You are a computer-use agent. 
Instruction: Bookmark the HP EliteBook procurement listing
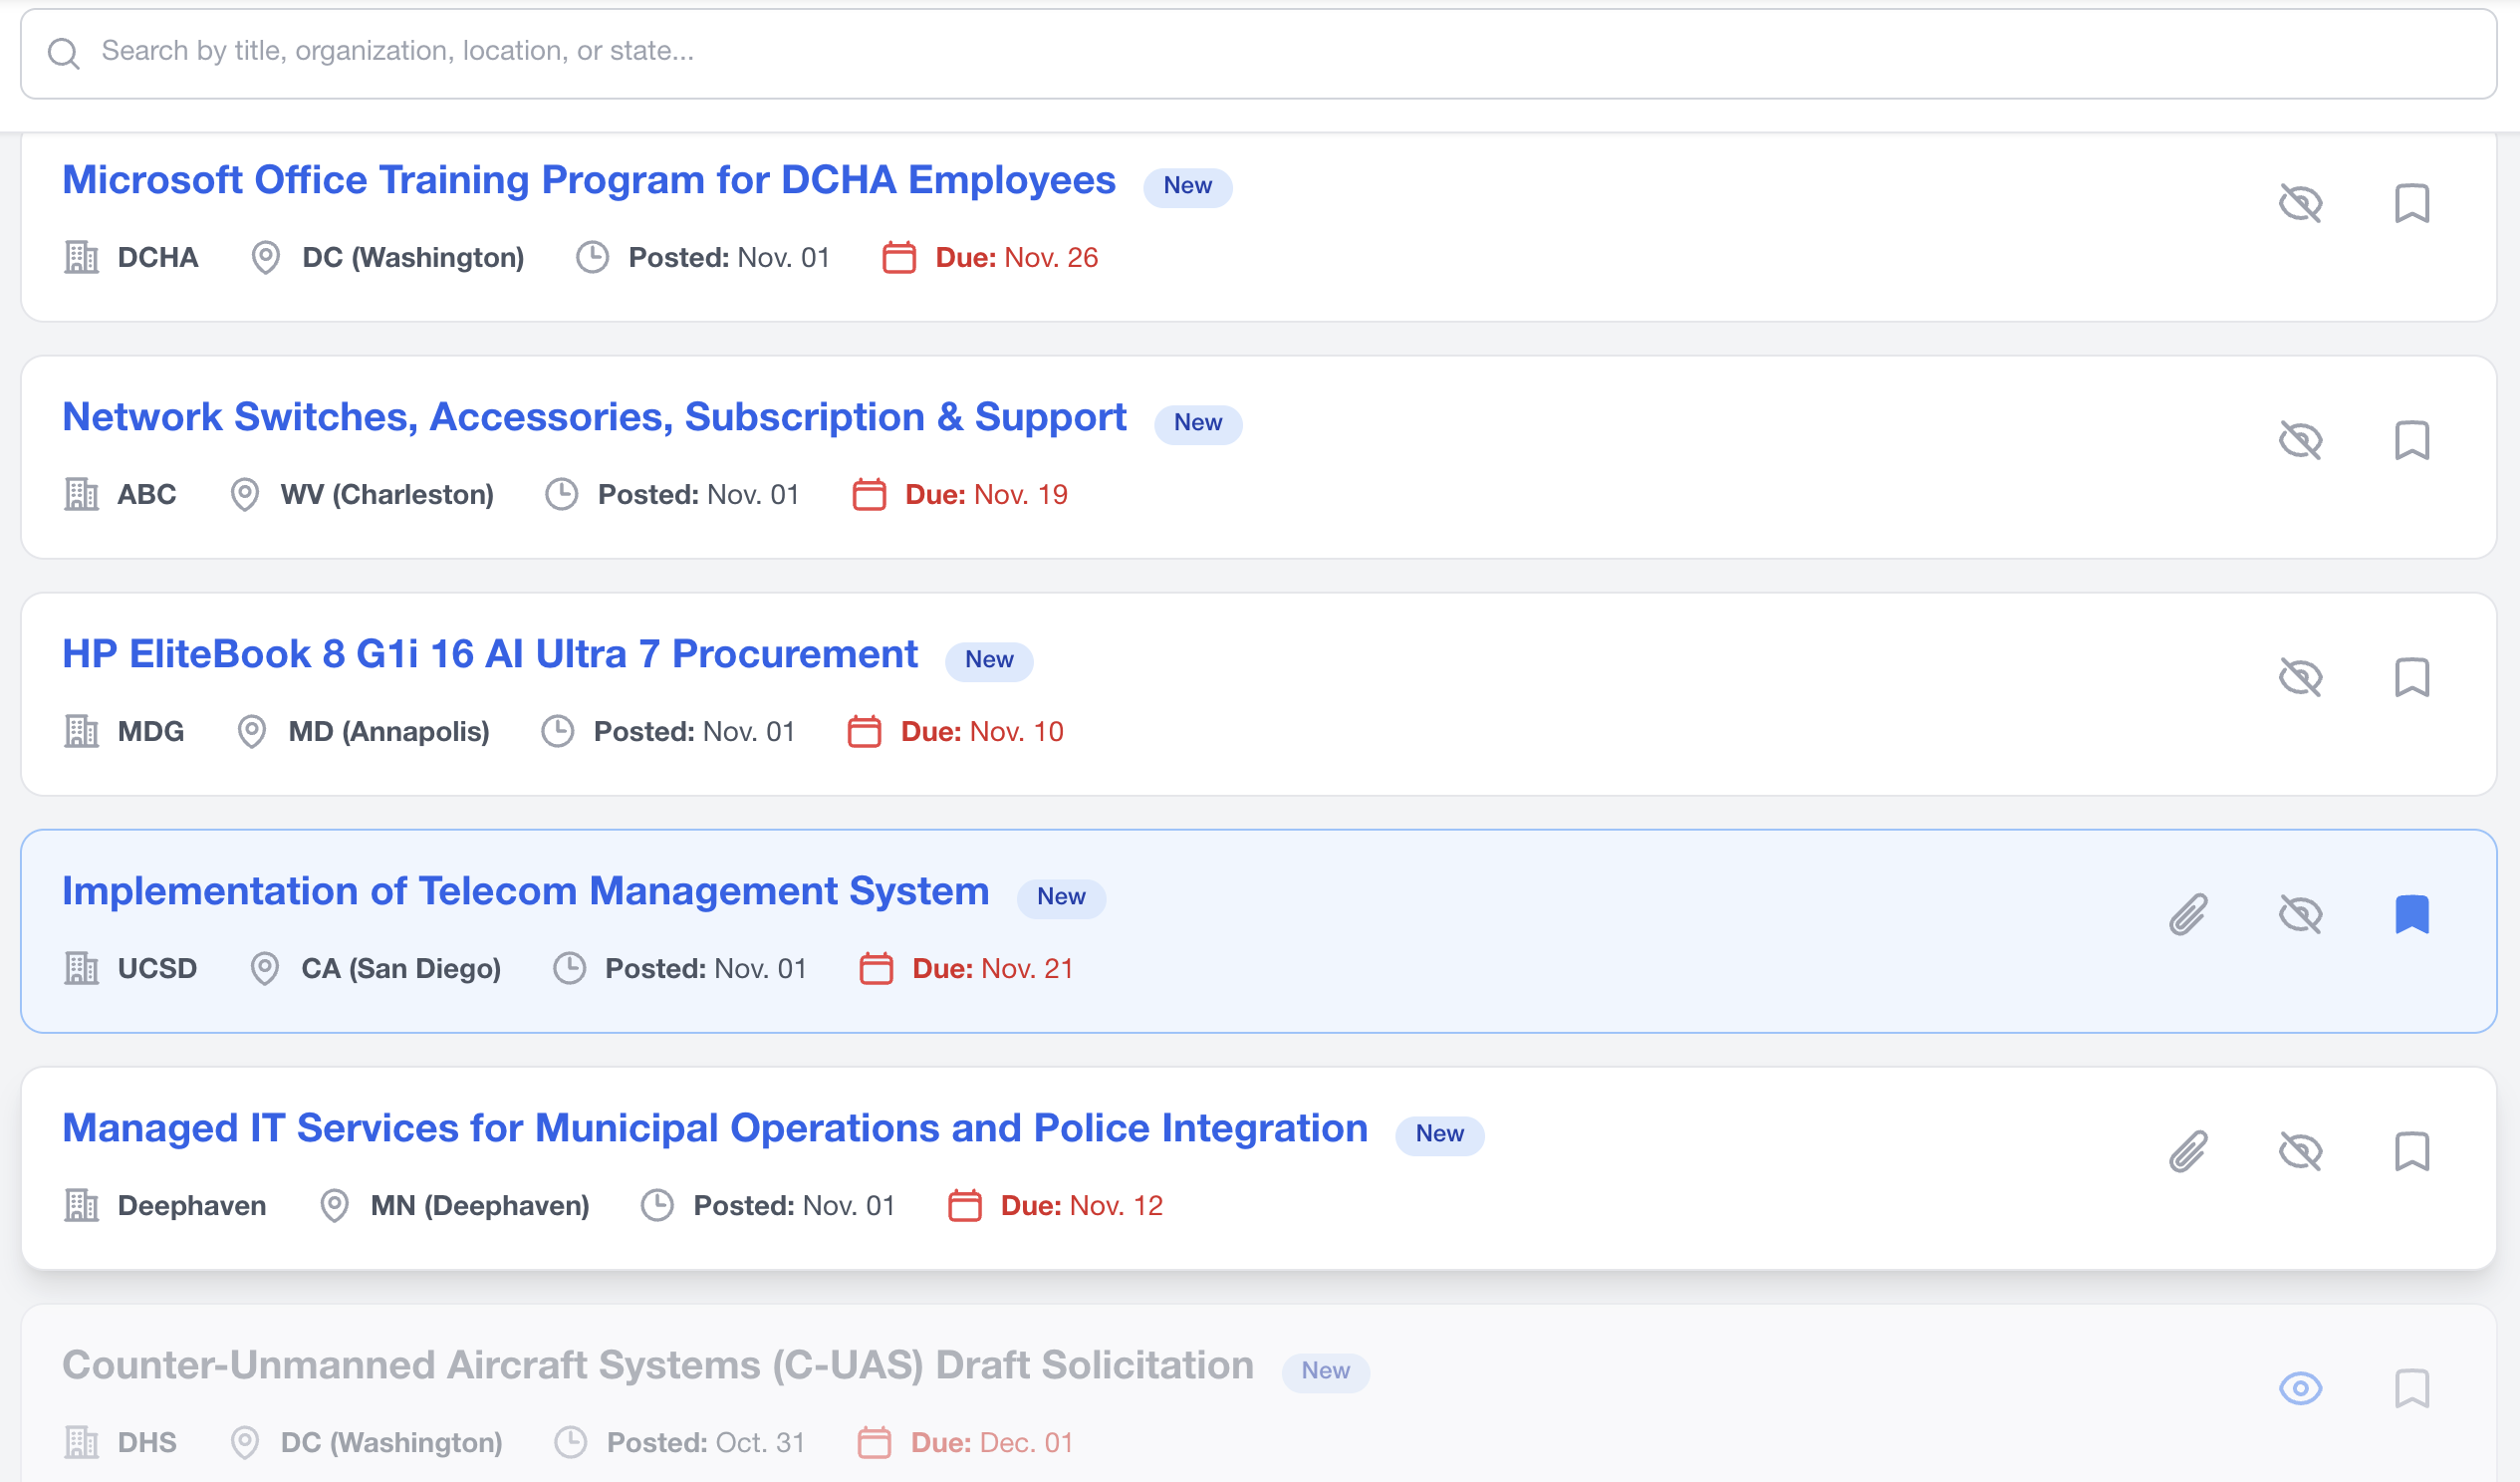click(2413, 677)
